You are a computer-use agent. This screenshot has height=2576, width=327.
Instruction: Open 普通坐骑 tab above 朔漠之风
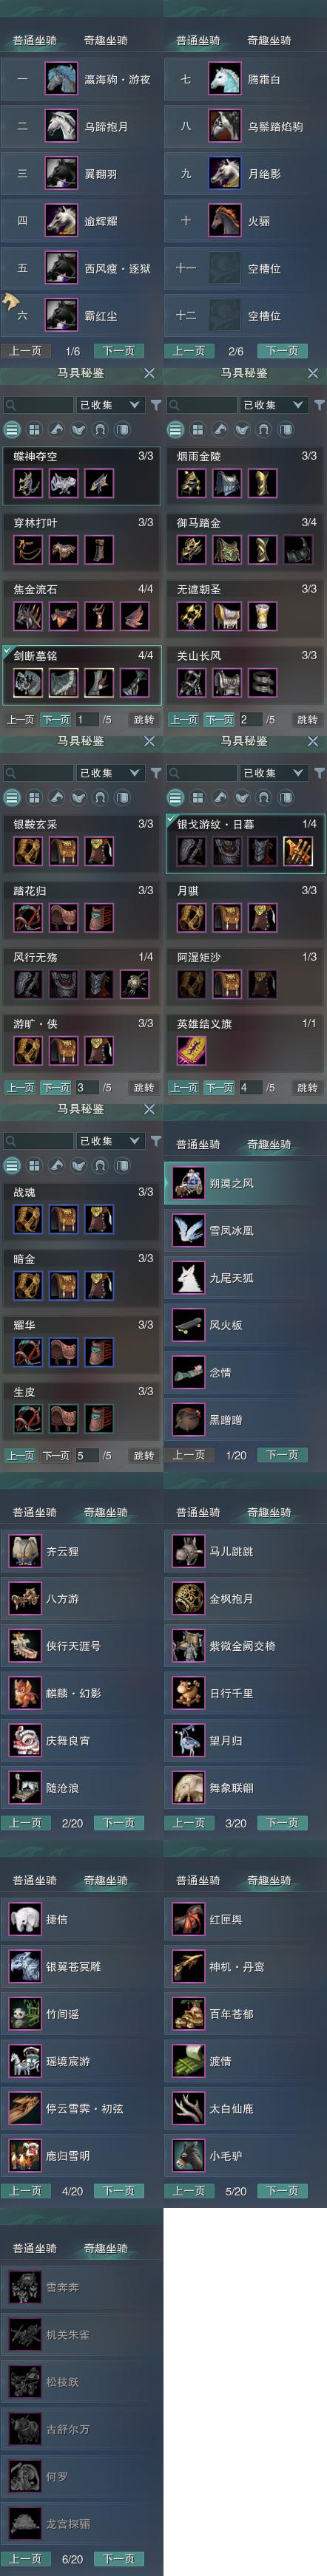(x=198, y=1144)
